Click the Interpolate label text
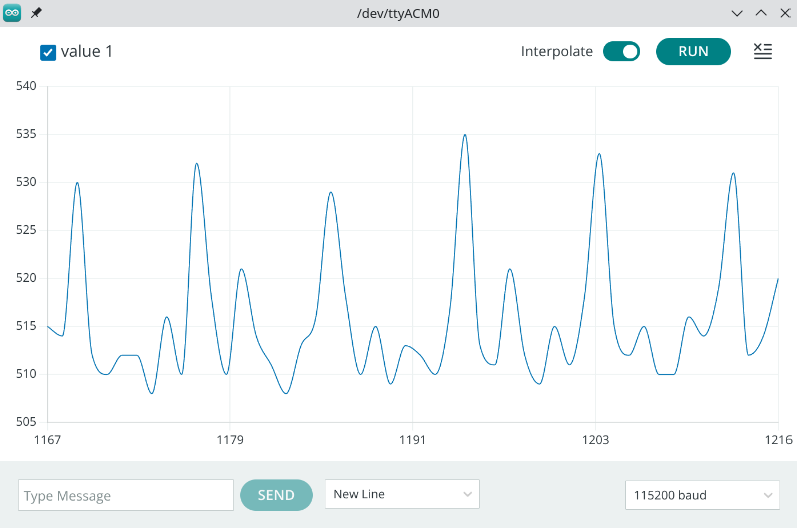Screen dimensions: 797x528 [557, 51]
